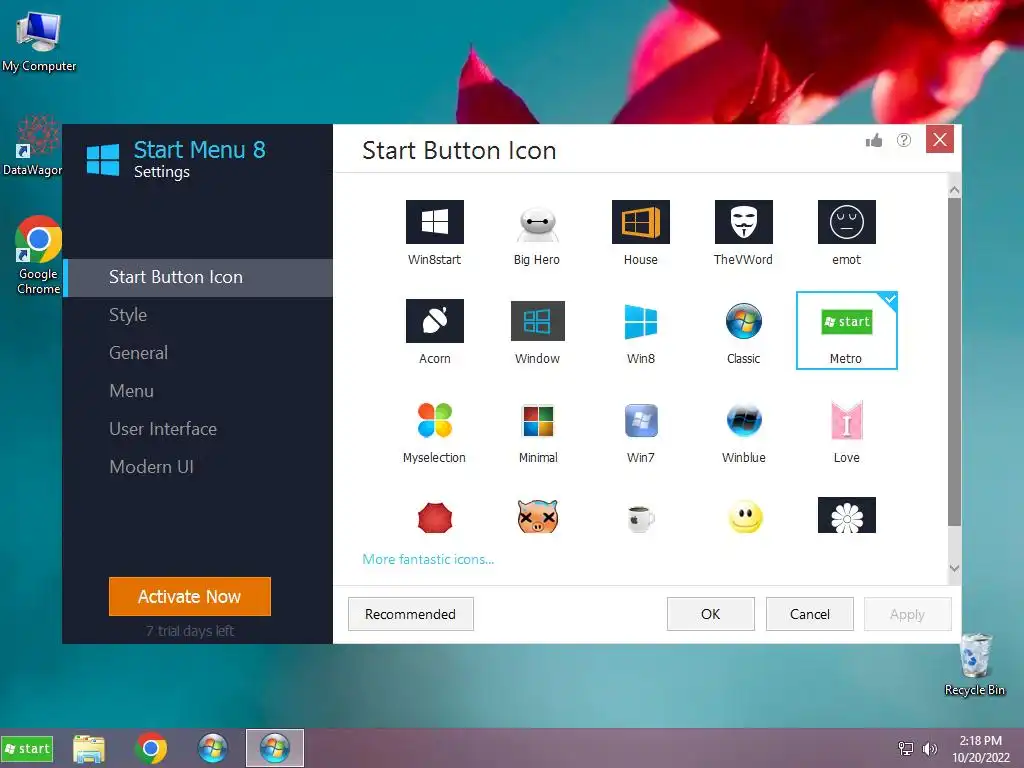Click the Cancel button
1024x768 pixels.
[x=810, y=614]
